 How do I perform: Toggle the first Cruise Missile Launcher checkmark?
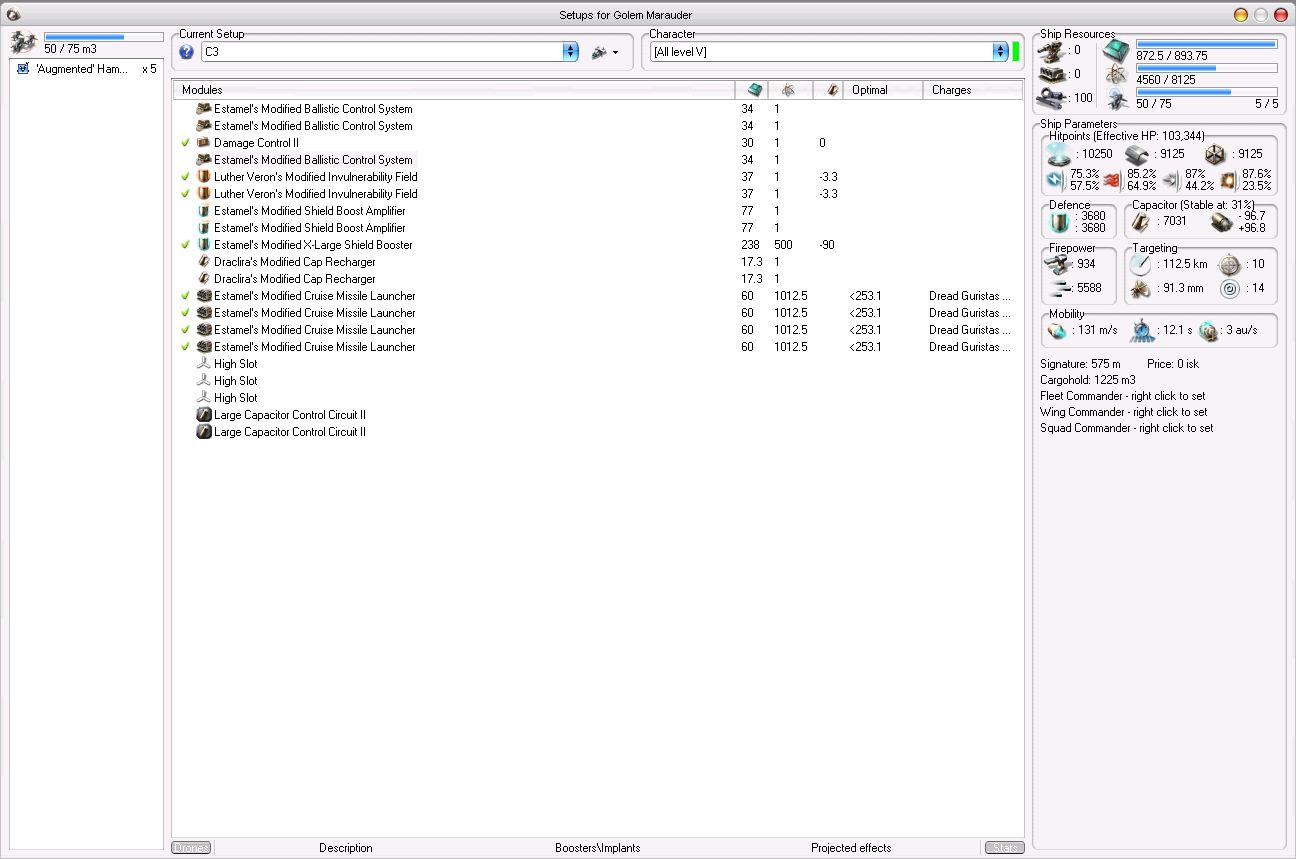tap(185, 296)
